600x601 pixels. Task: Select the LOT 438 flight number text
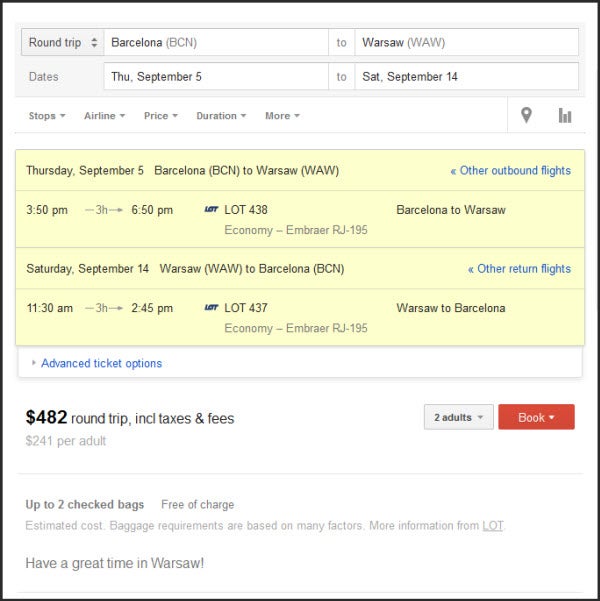(246, 210)
